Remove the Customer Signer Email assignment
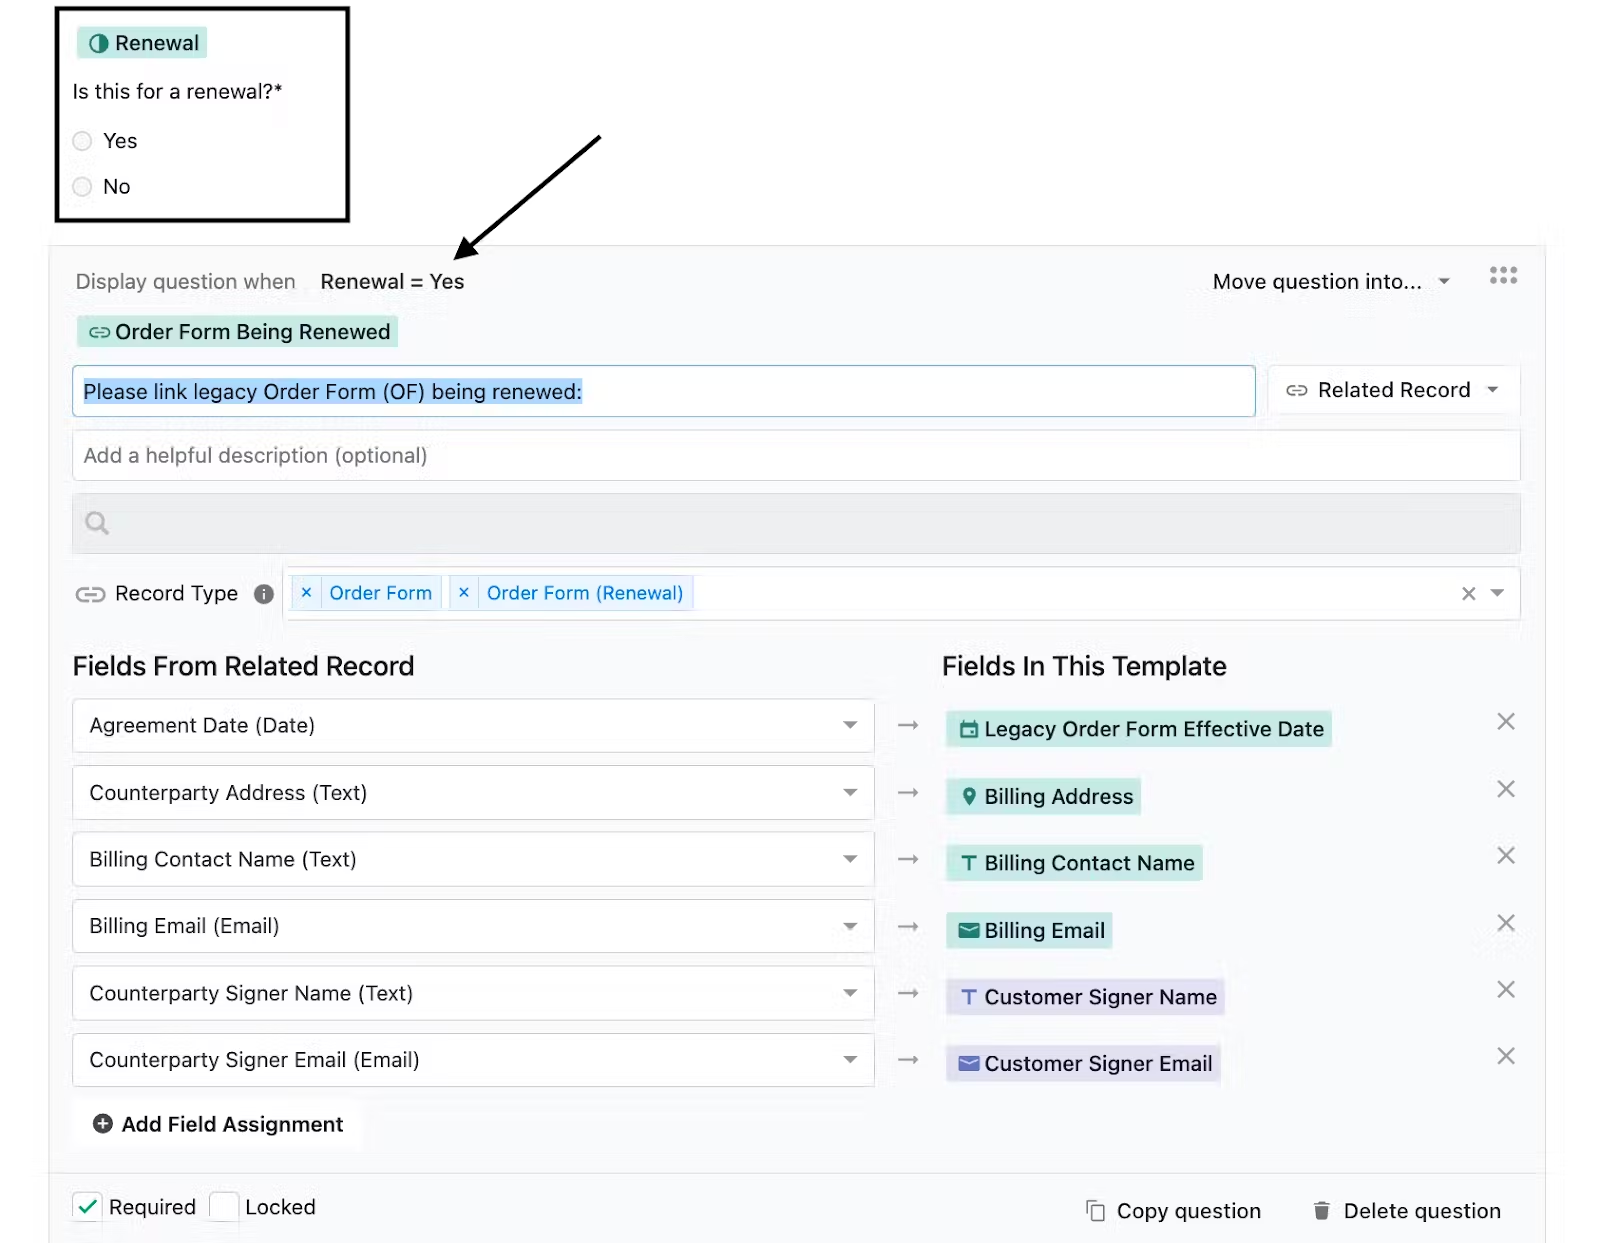1600x1243 pixels. [x=1506, y=1056]
